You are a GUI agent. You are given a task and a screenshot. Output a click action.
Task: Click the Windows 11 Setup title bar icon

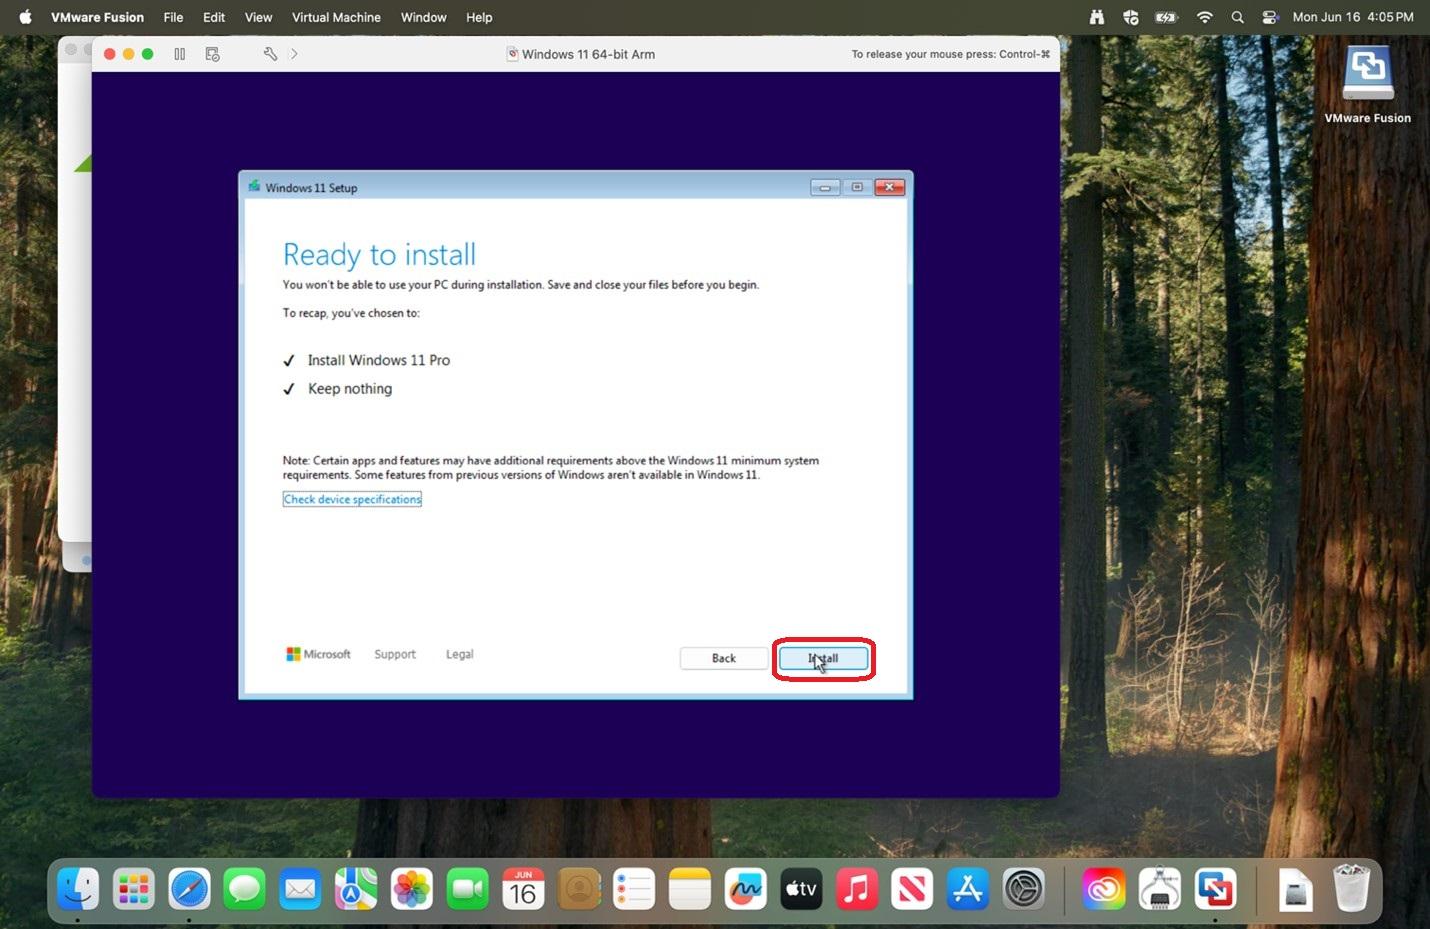point(254,187)
